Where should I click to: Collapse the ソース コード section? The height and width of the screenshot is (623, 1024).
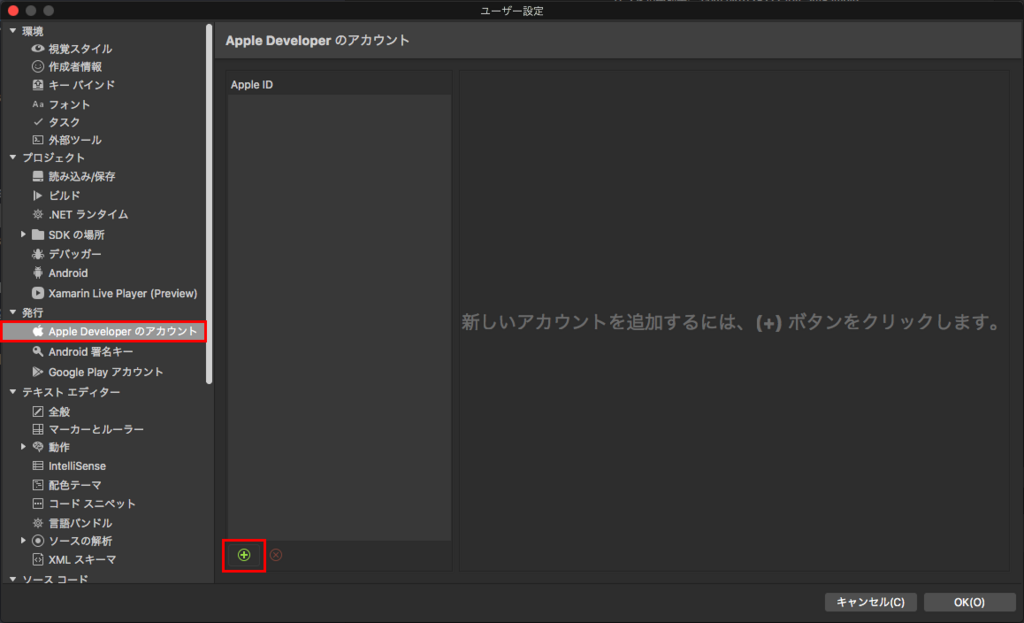[13, 579]
